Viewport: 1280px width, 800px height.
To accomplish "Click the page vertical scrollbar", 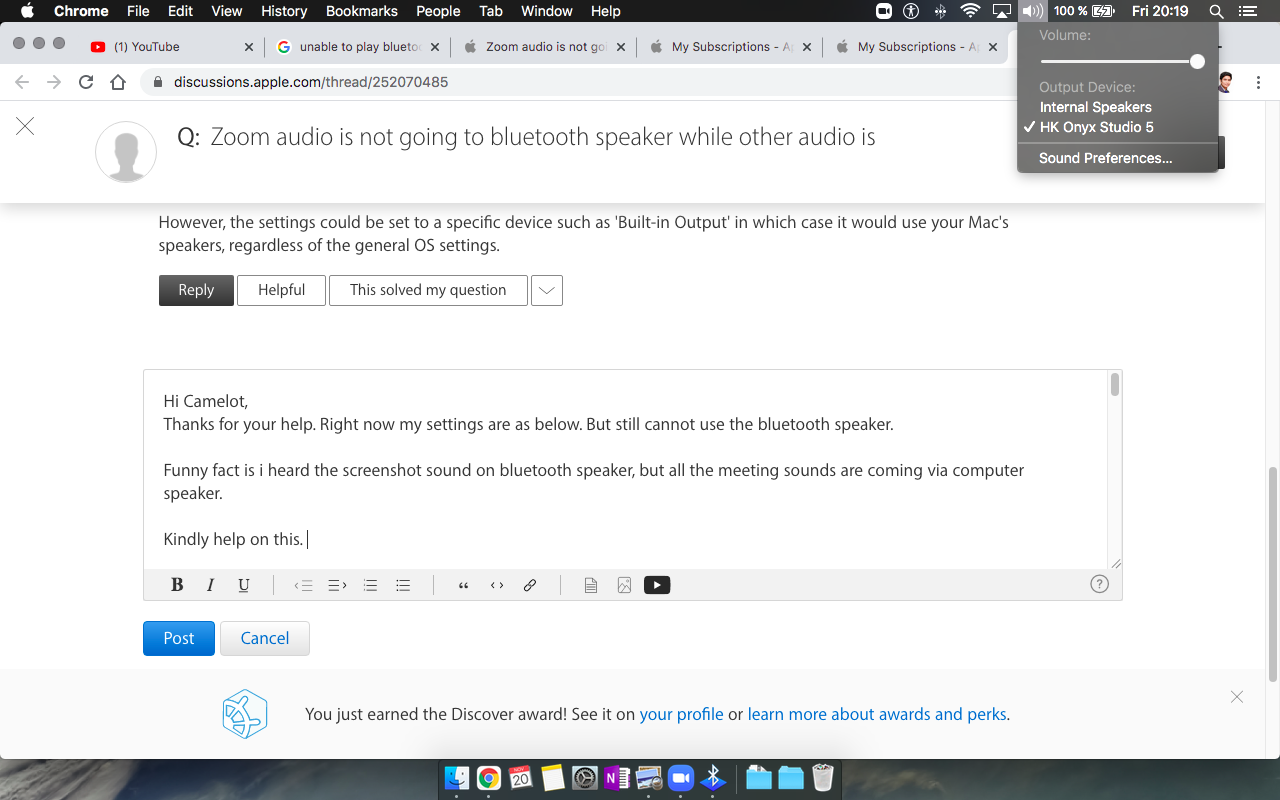I will (x=1273, y=574).
